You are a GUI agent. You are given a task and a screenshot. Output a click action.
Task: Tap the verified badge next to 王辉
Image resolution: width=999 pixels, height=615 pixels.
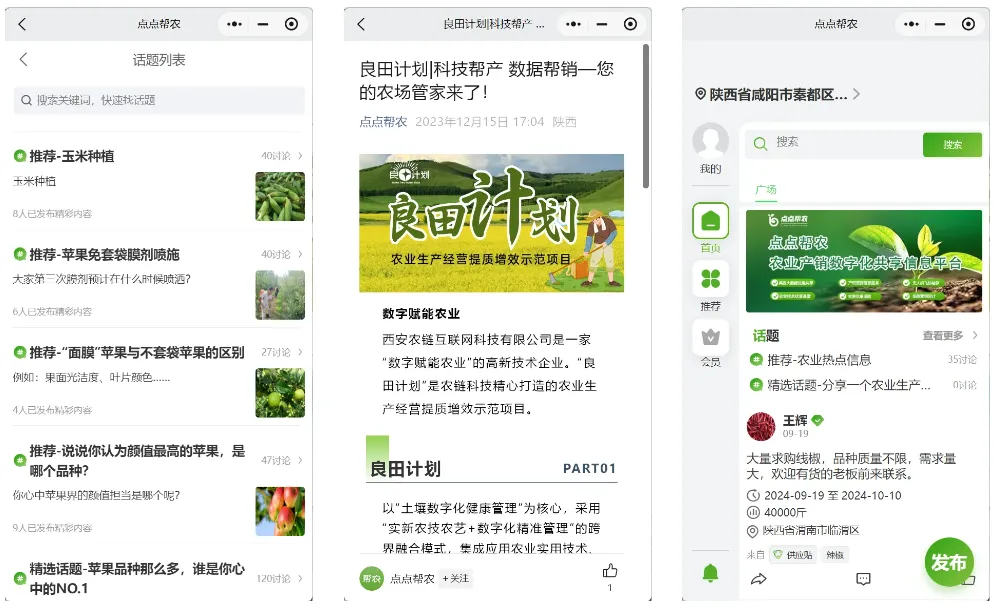tap(818, 420)
